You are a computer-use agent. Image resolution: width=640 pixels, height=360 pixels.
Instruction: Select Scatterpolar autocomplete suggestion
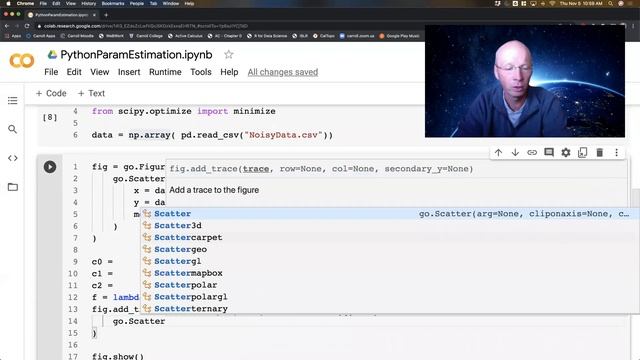pos(390,285)
